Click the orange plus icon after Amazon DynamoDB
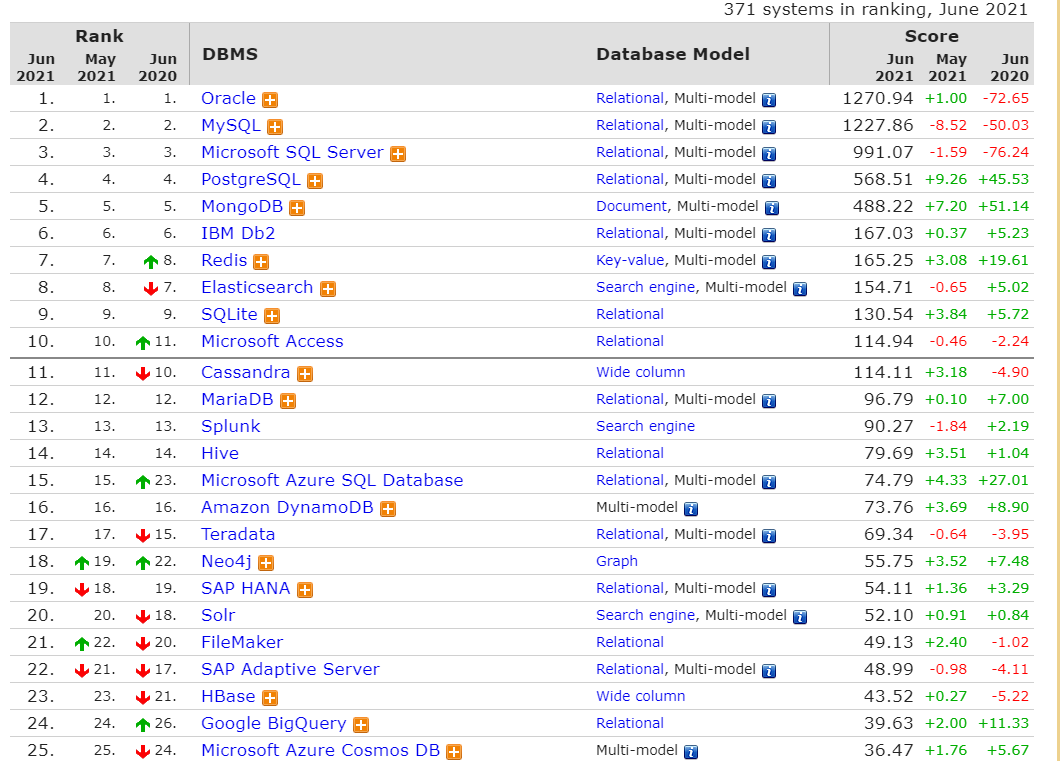The height and width of the screenshot is (761, 1060). coord(387,509)
